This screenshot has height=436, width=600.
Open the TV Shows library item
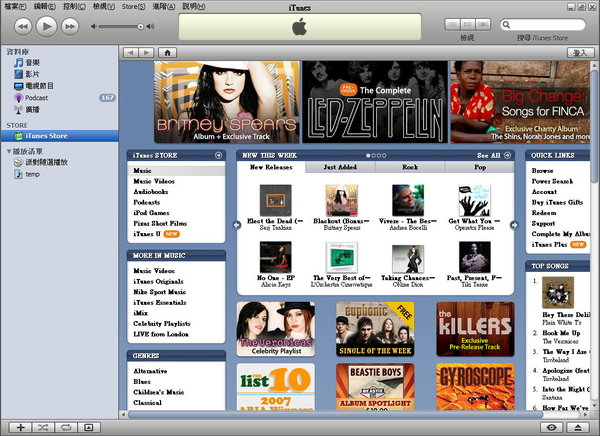[x=34, y=86]
